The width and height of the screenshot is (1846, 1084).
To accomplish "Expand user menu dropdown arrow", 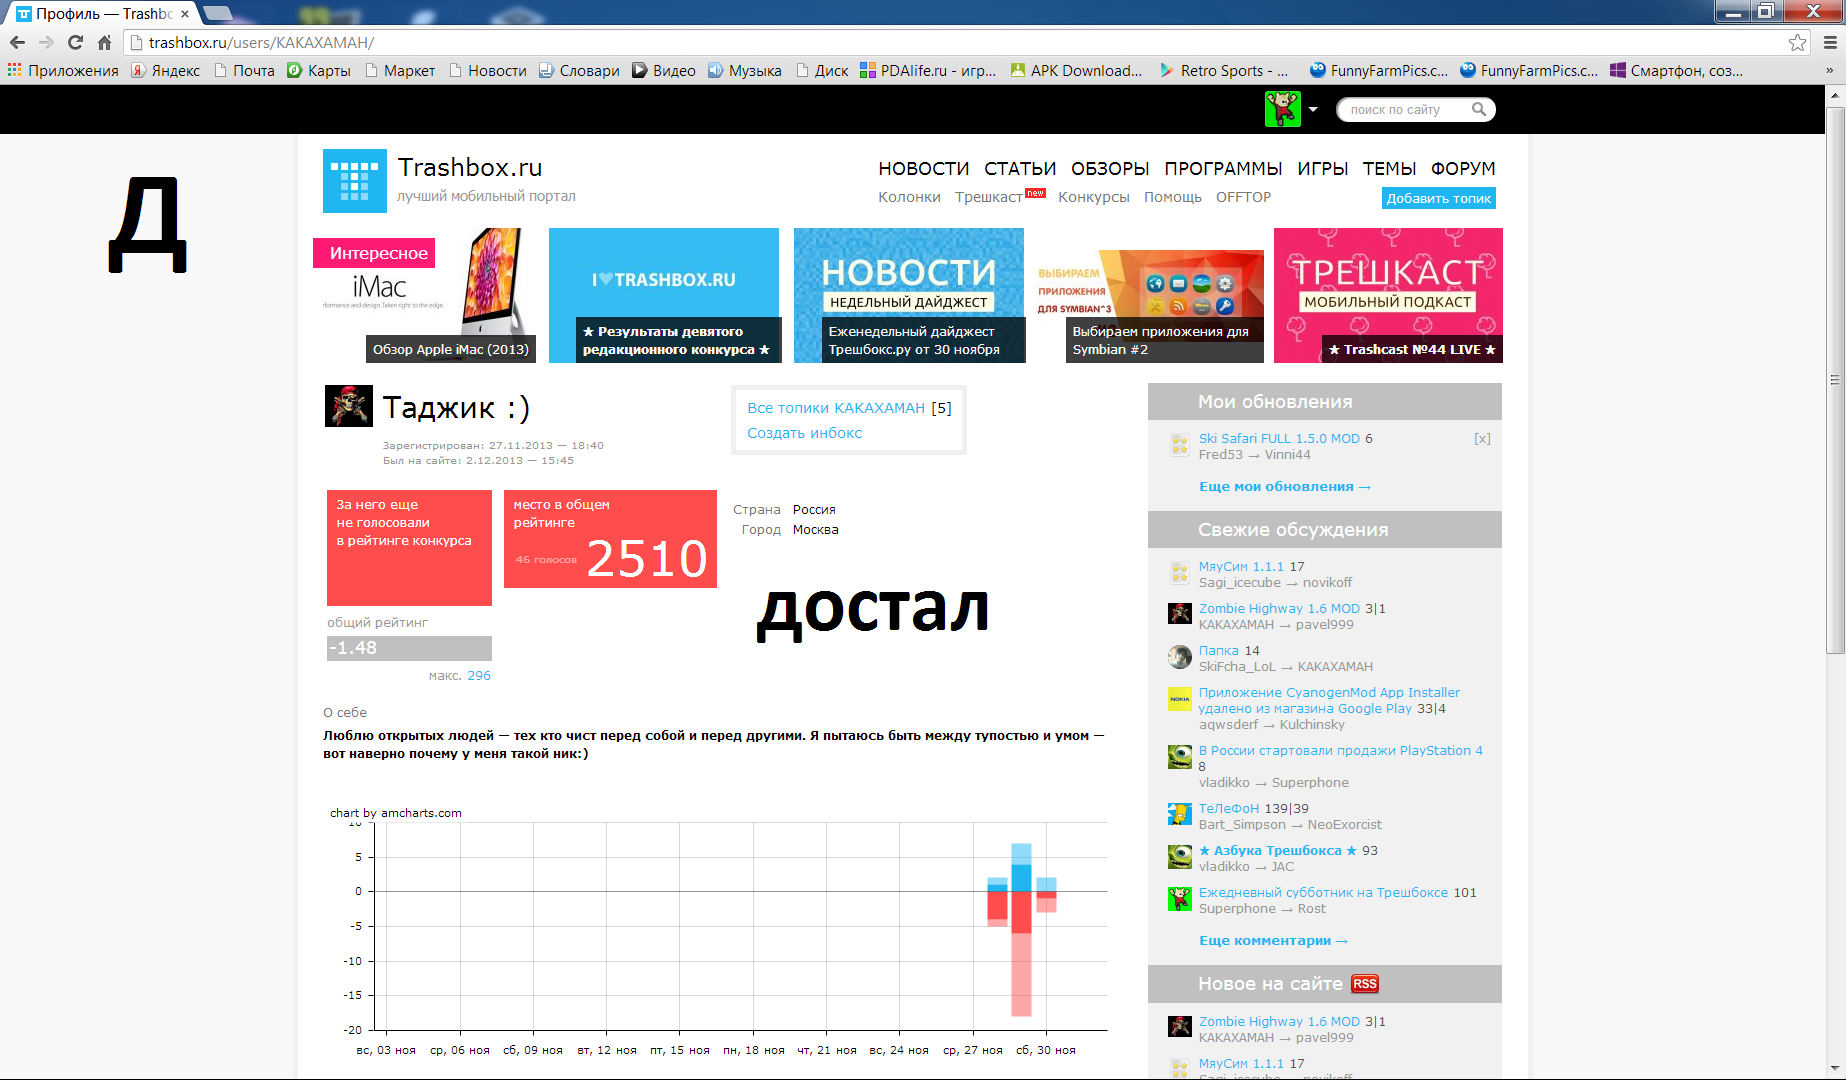I will [1313, 109].
